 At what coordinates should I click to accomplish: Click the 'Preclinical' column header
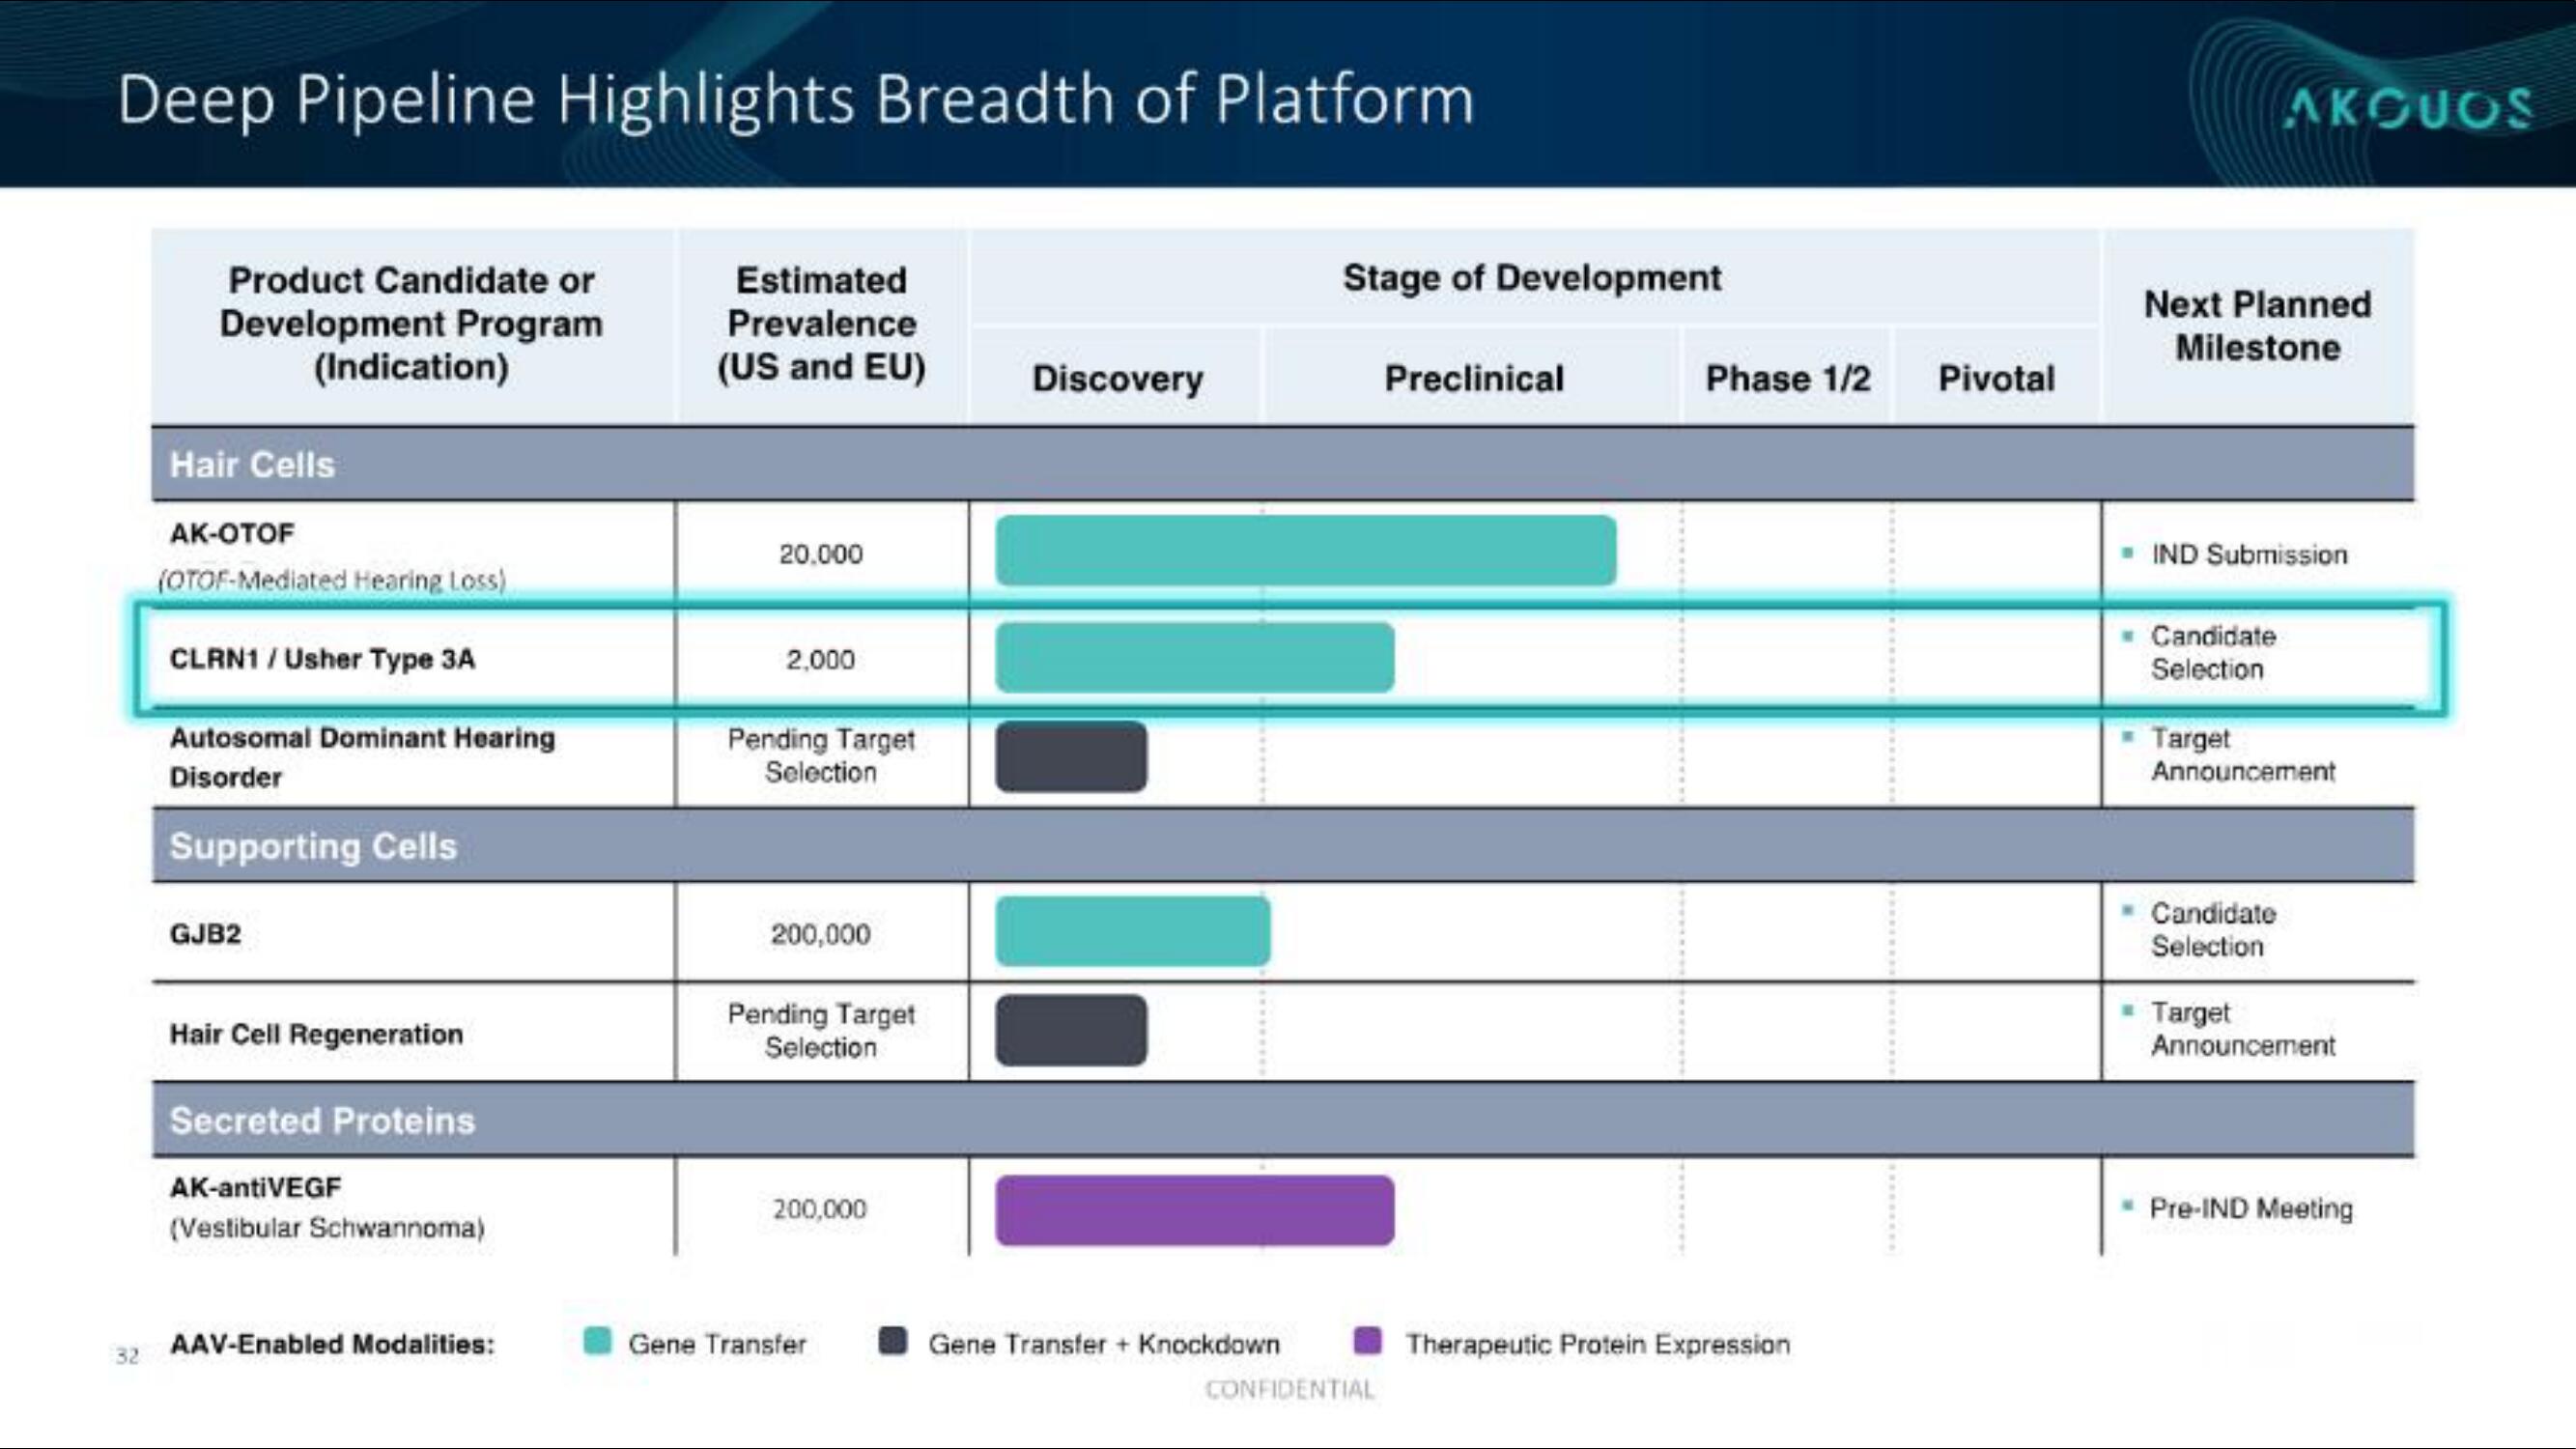tap(1473, 378)
